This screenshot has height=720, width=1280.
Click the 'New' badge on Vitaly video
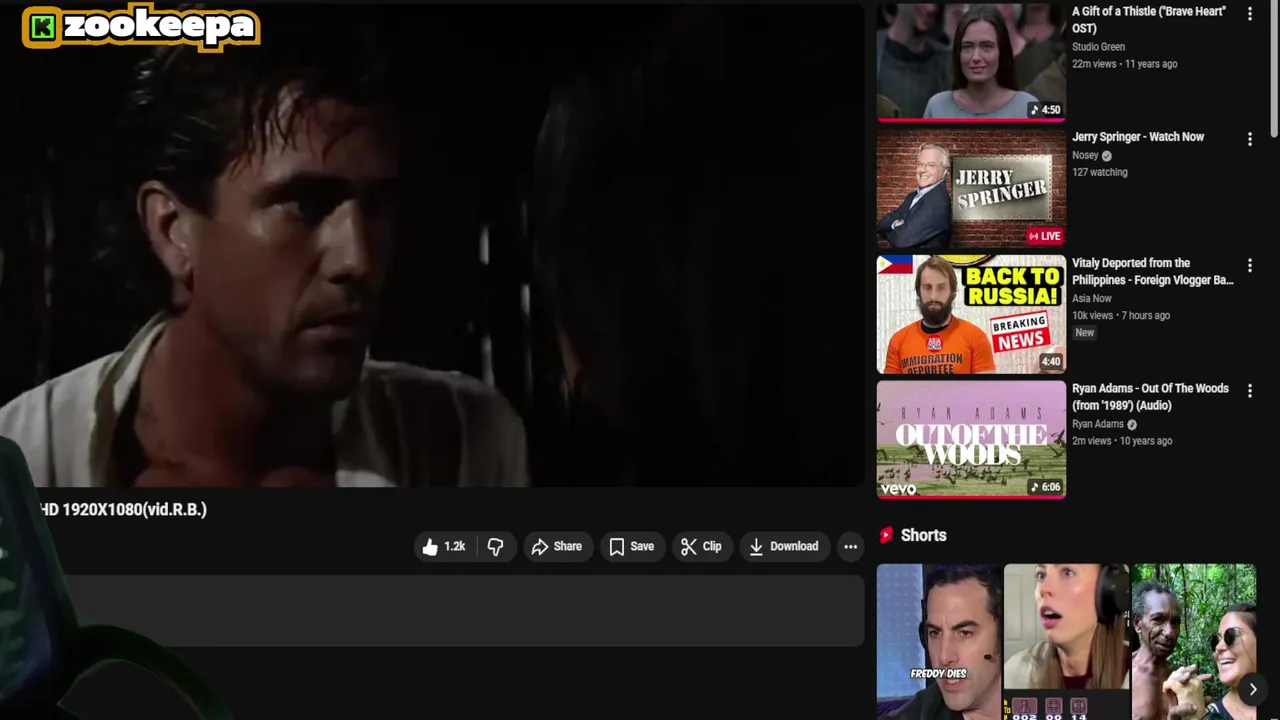(1085, 332)
